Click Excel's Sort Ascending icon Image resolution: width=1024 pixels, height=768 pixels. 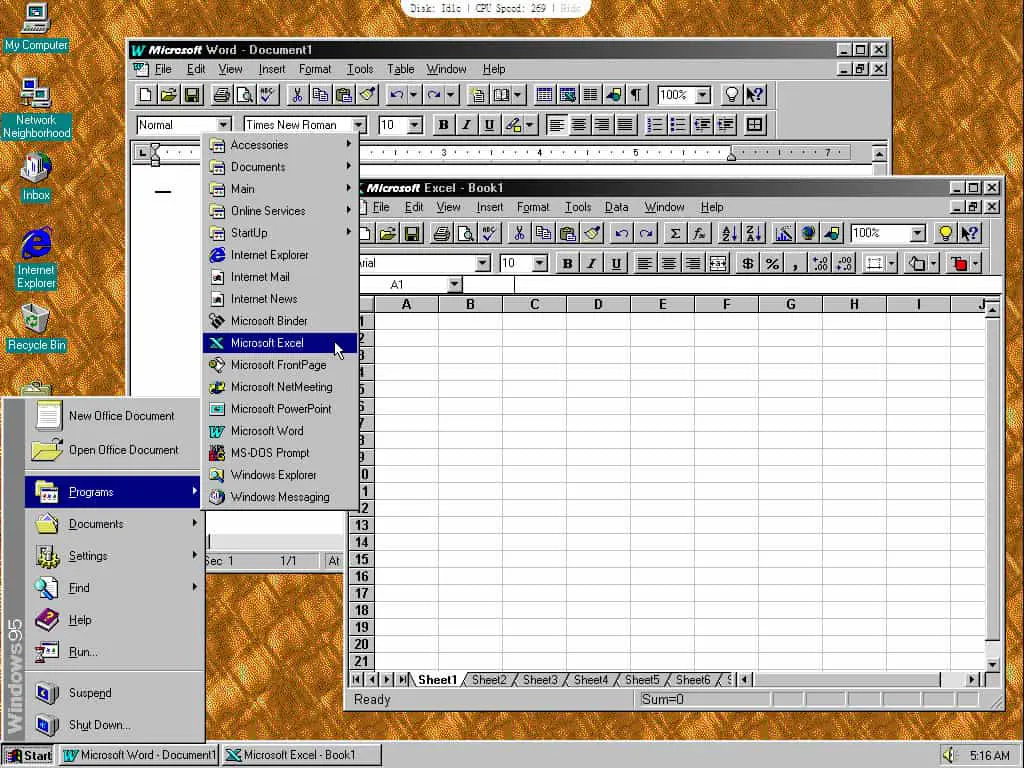[x=729, y=233]
